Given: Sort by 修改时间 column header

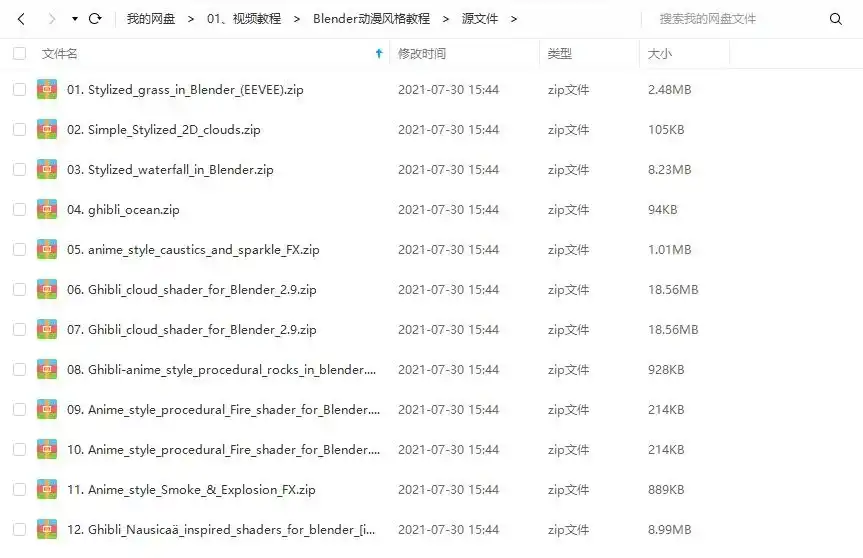Looking at the screenshot, I should pyautogui.click(x=422, y=53).
